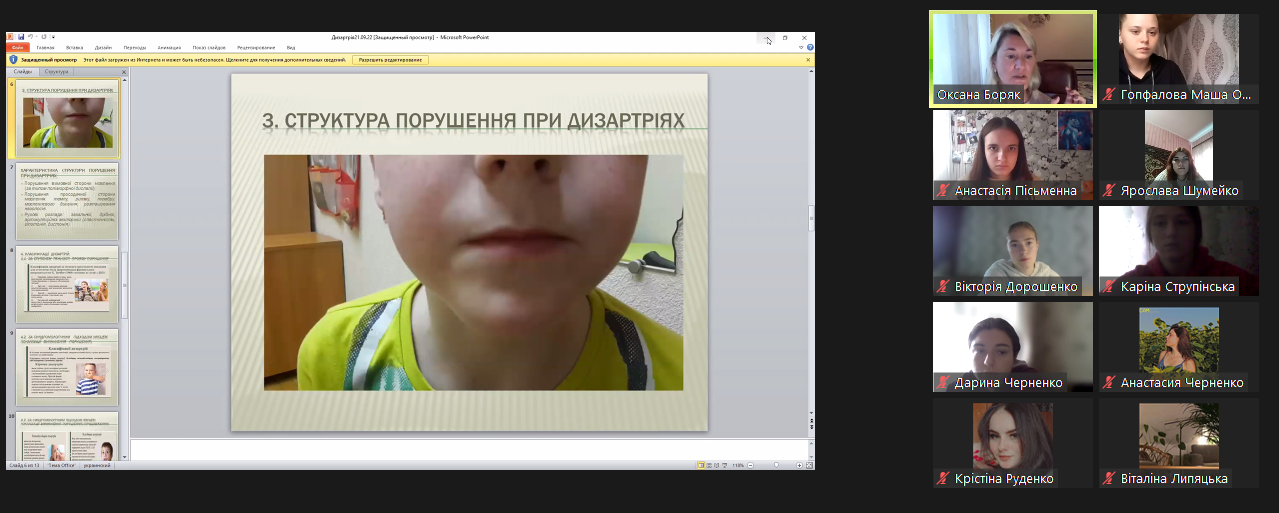Click the Undo arrow icon
This screenshot has height=513, width=1279.
pos(30,37)
